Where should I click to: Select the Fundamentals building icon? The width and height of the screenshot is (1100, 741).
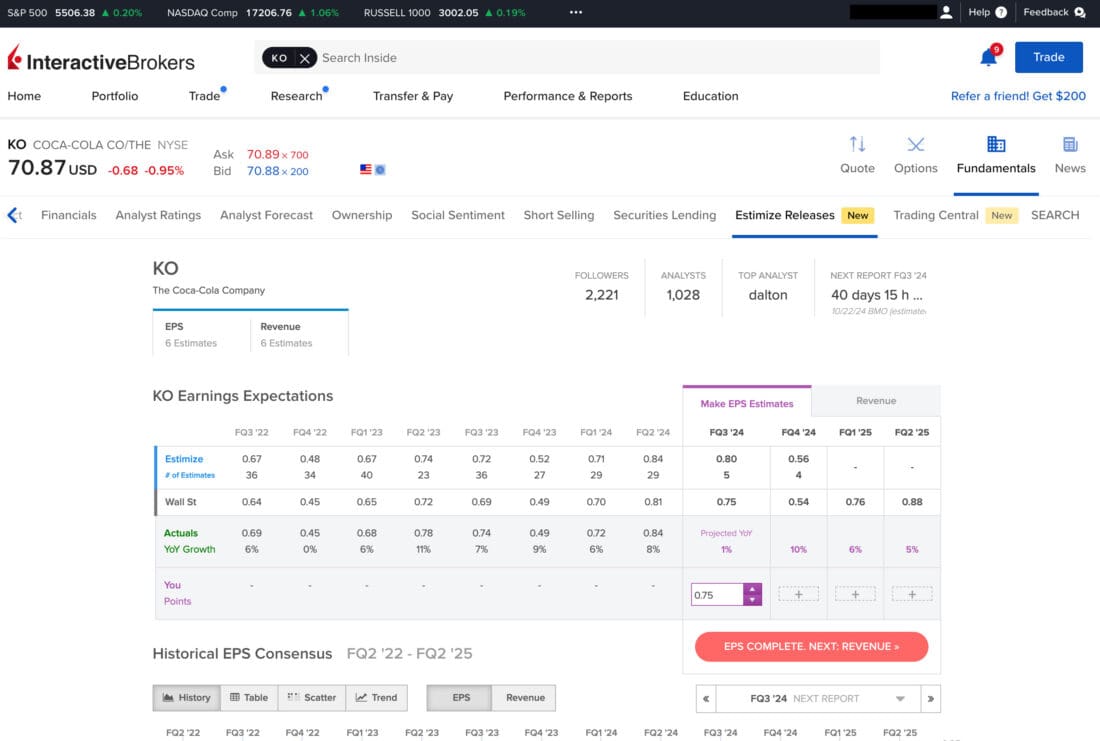tap(996, 144)
